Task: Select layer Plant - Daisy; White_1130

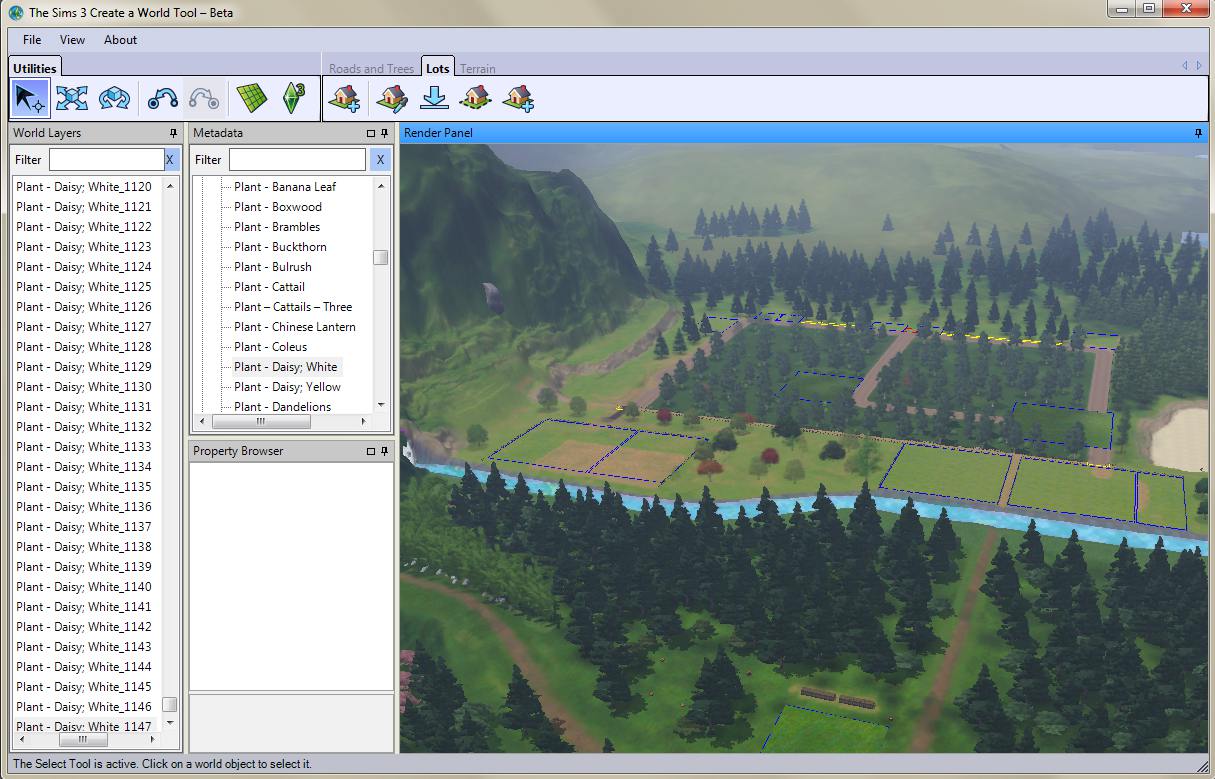Action: [x=84, y=387]
